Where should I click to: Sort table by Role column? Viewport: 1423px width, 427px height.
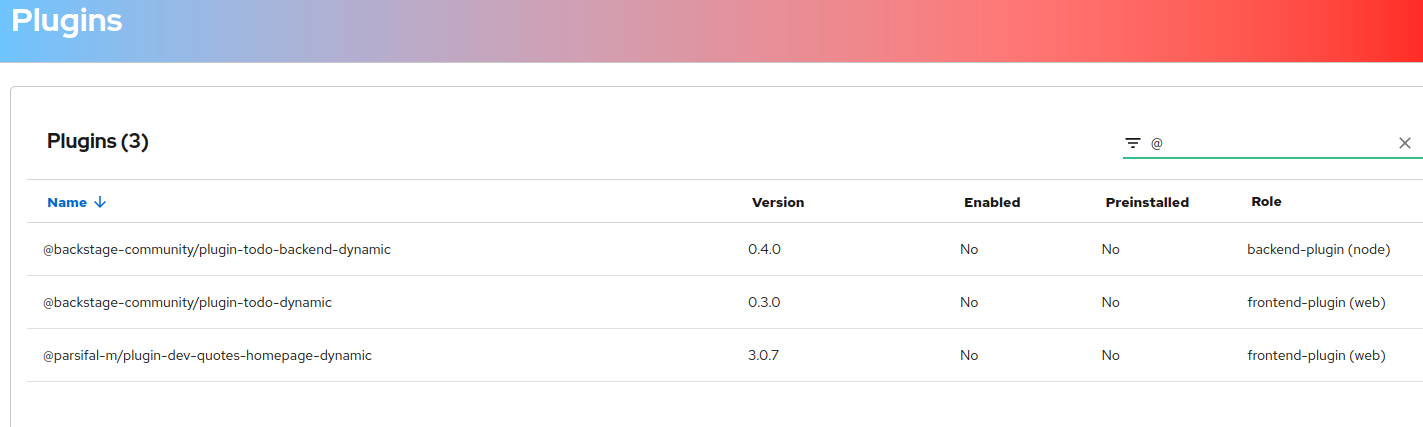click(x=1265, y=202)
